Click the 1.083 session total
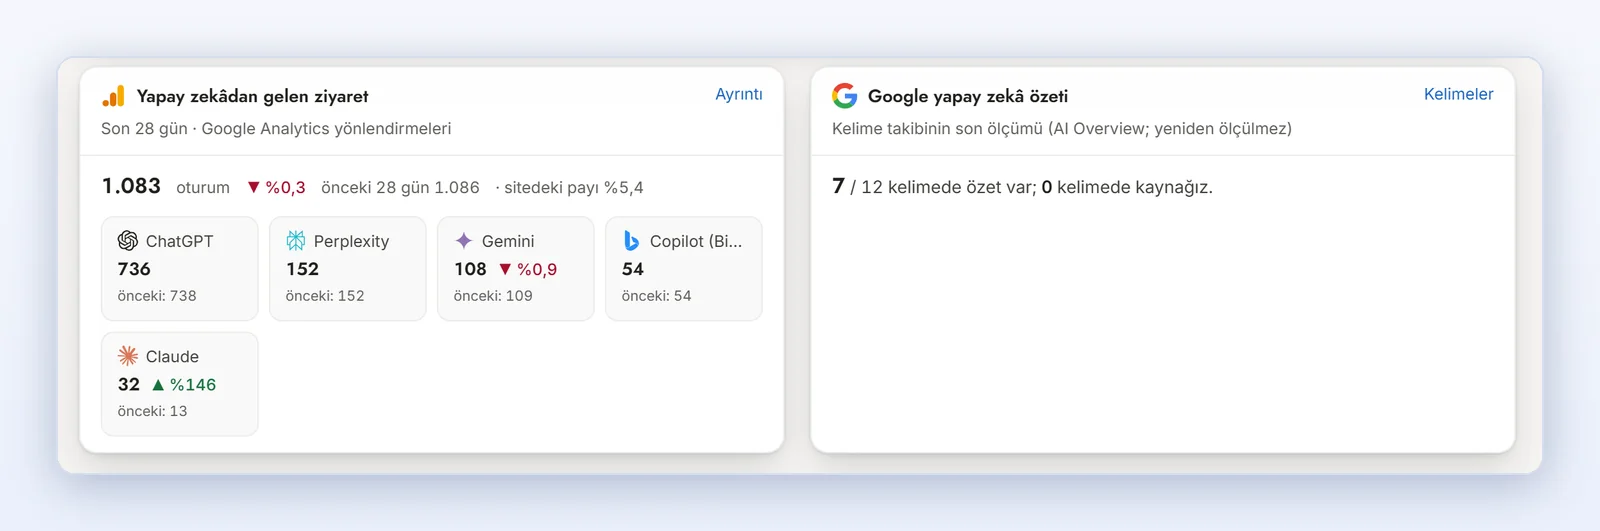 click(x=131, y=186)
